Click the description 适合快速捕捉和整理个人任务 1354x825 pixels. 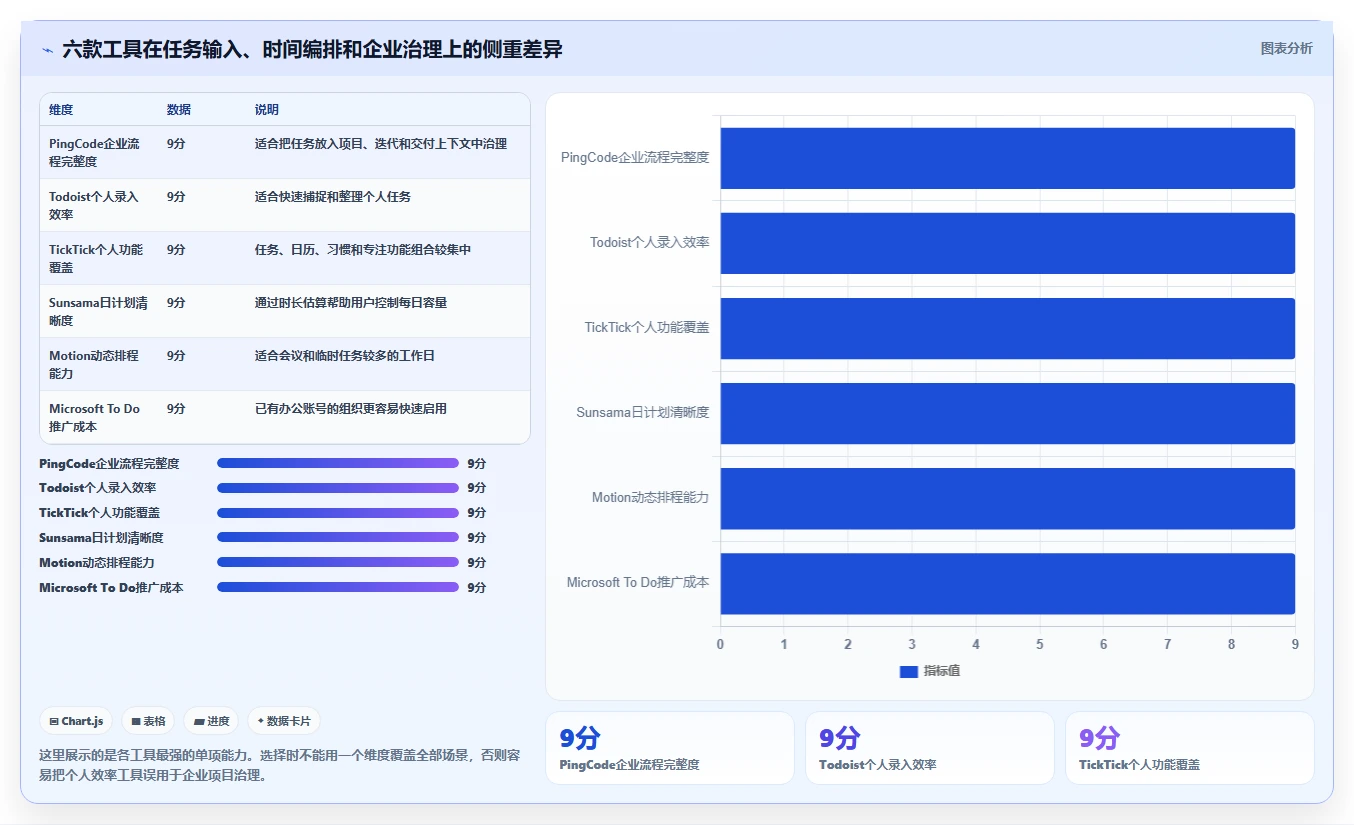point(333,196)
